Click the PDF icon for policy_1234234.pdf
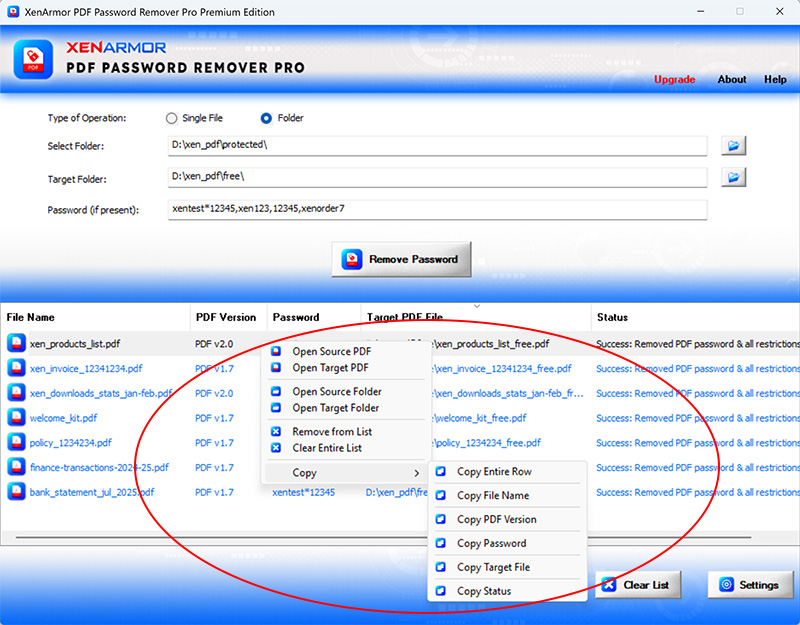800x625 pixels. 16,442
